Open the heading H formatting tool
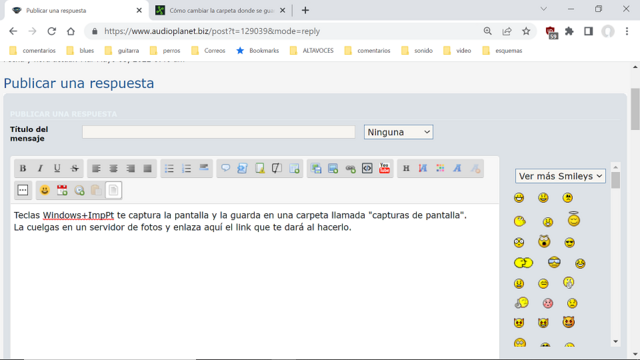640x360 pixels. tap(406, 168)
